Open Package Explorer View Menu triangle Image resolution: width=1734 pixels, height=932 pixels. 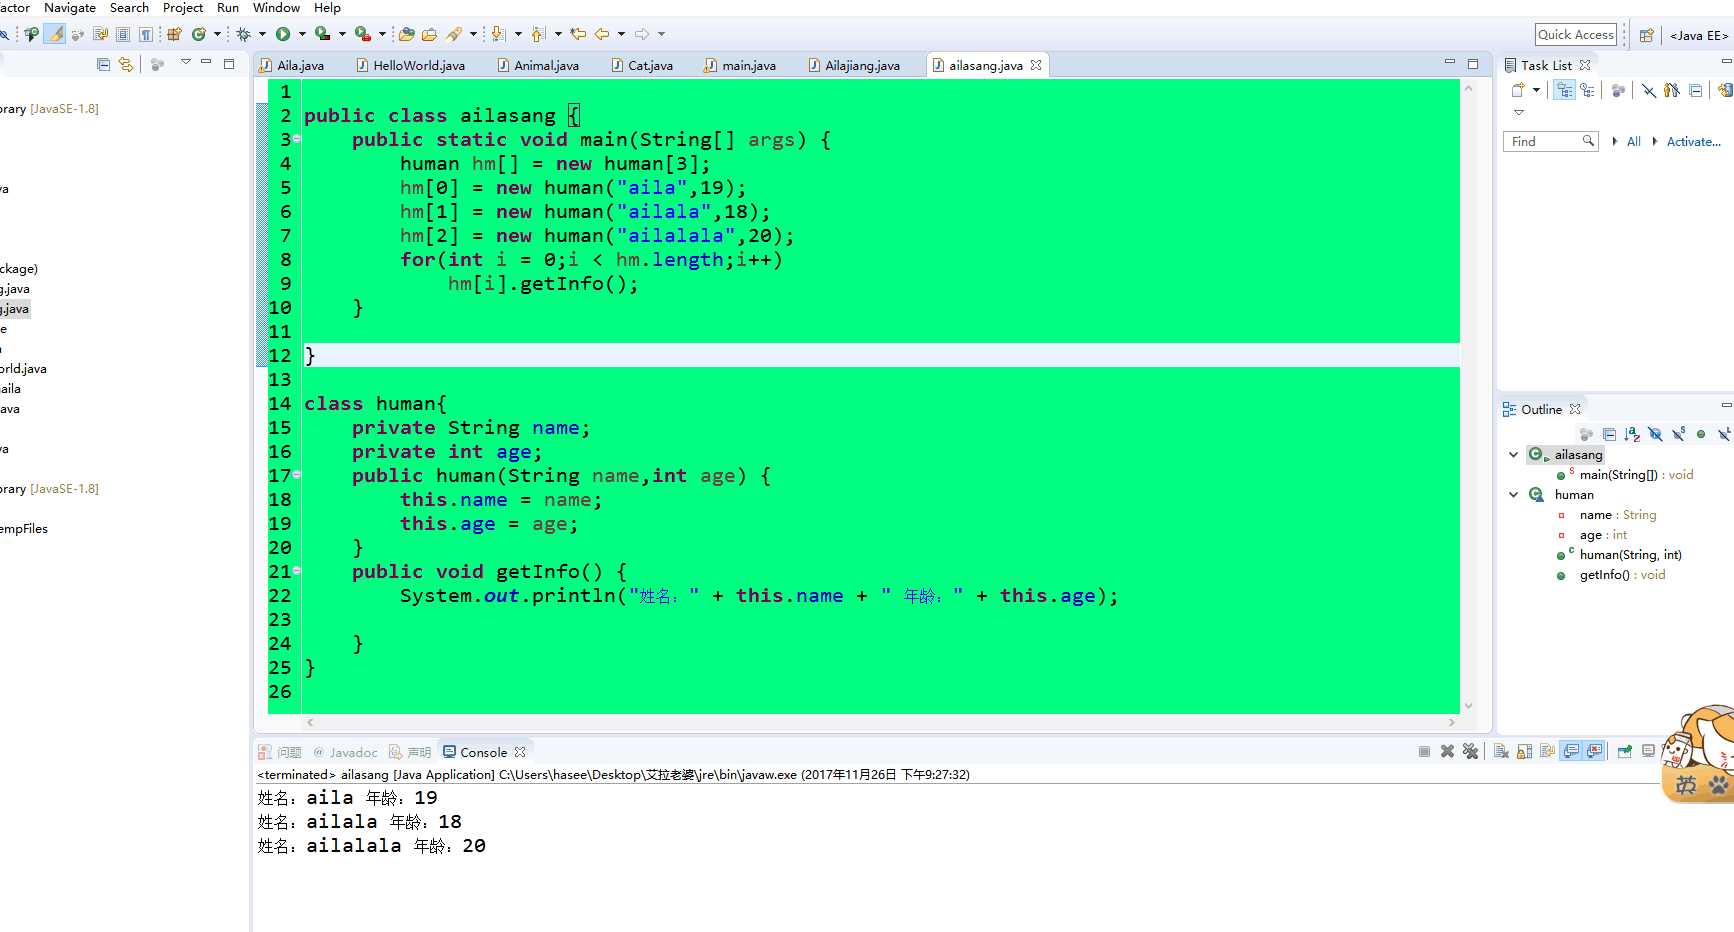pyautogui.click(x=185, y=63)
